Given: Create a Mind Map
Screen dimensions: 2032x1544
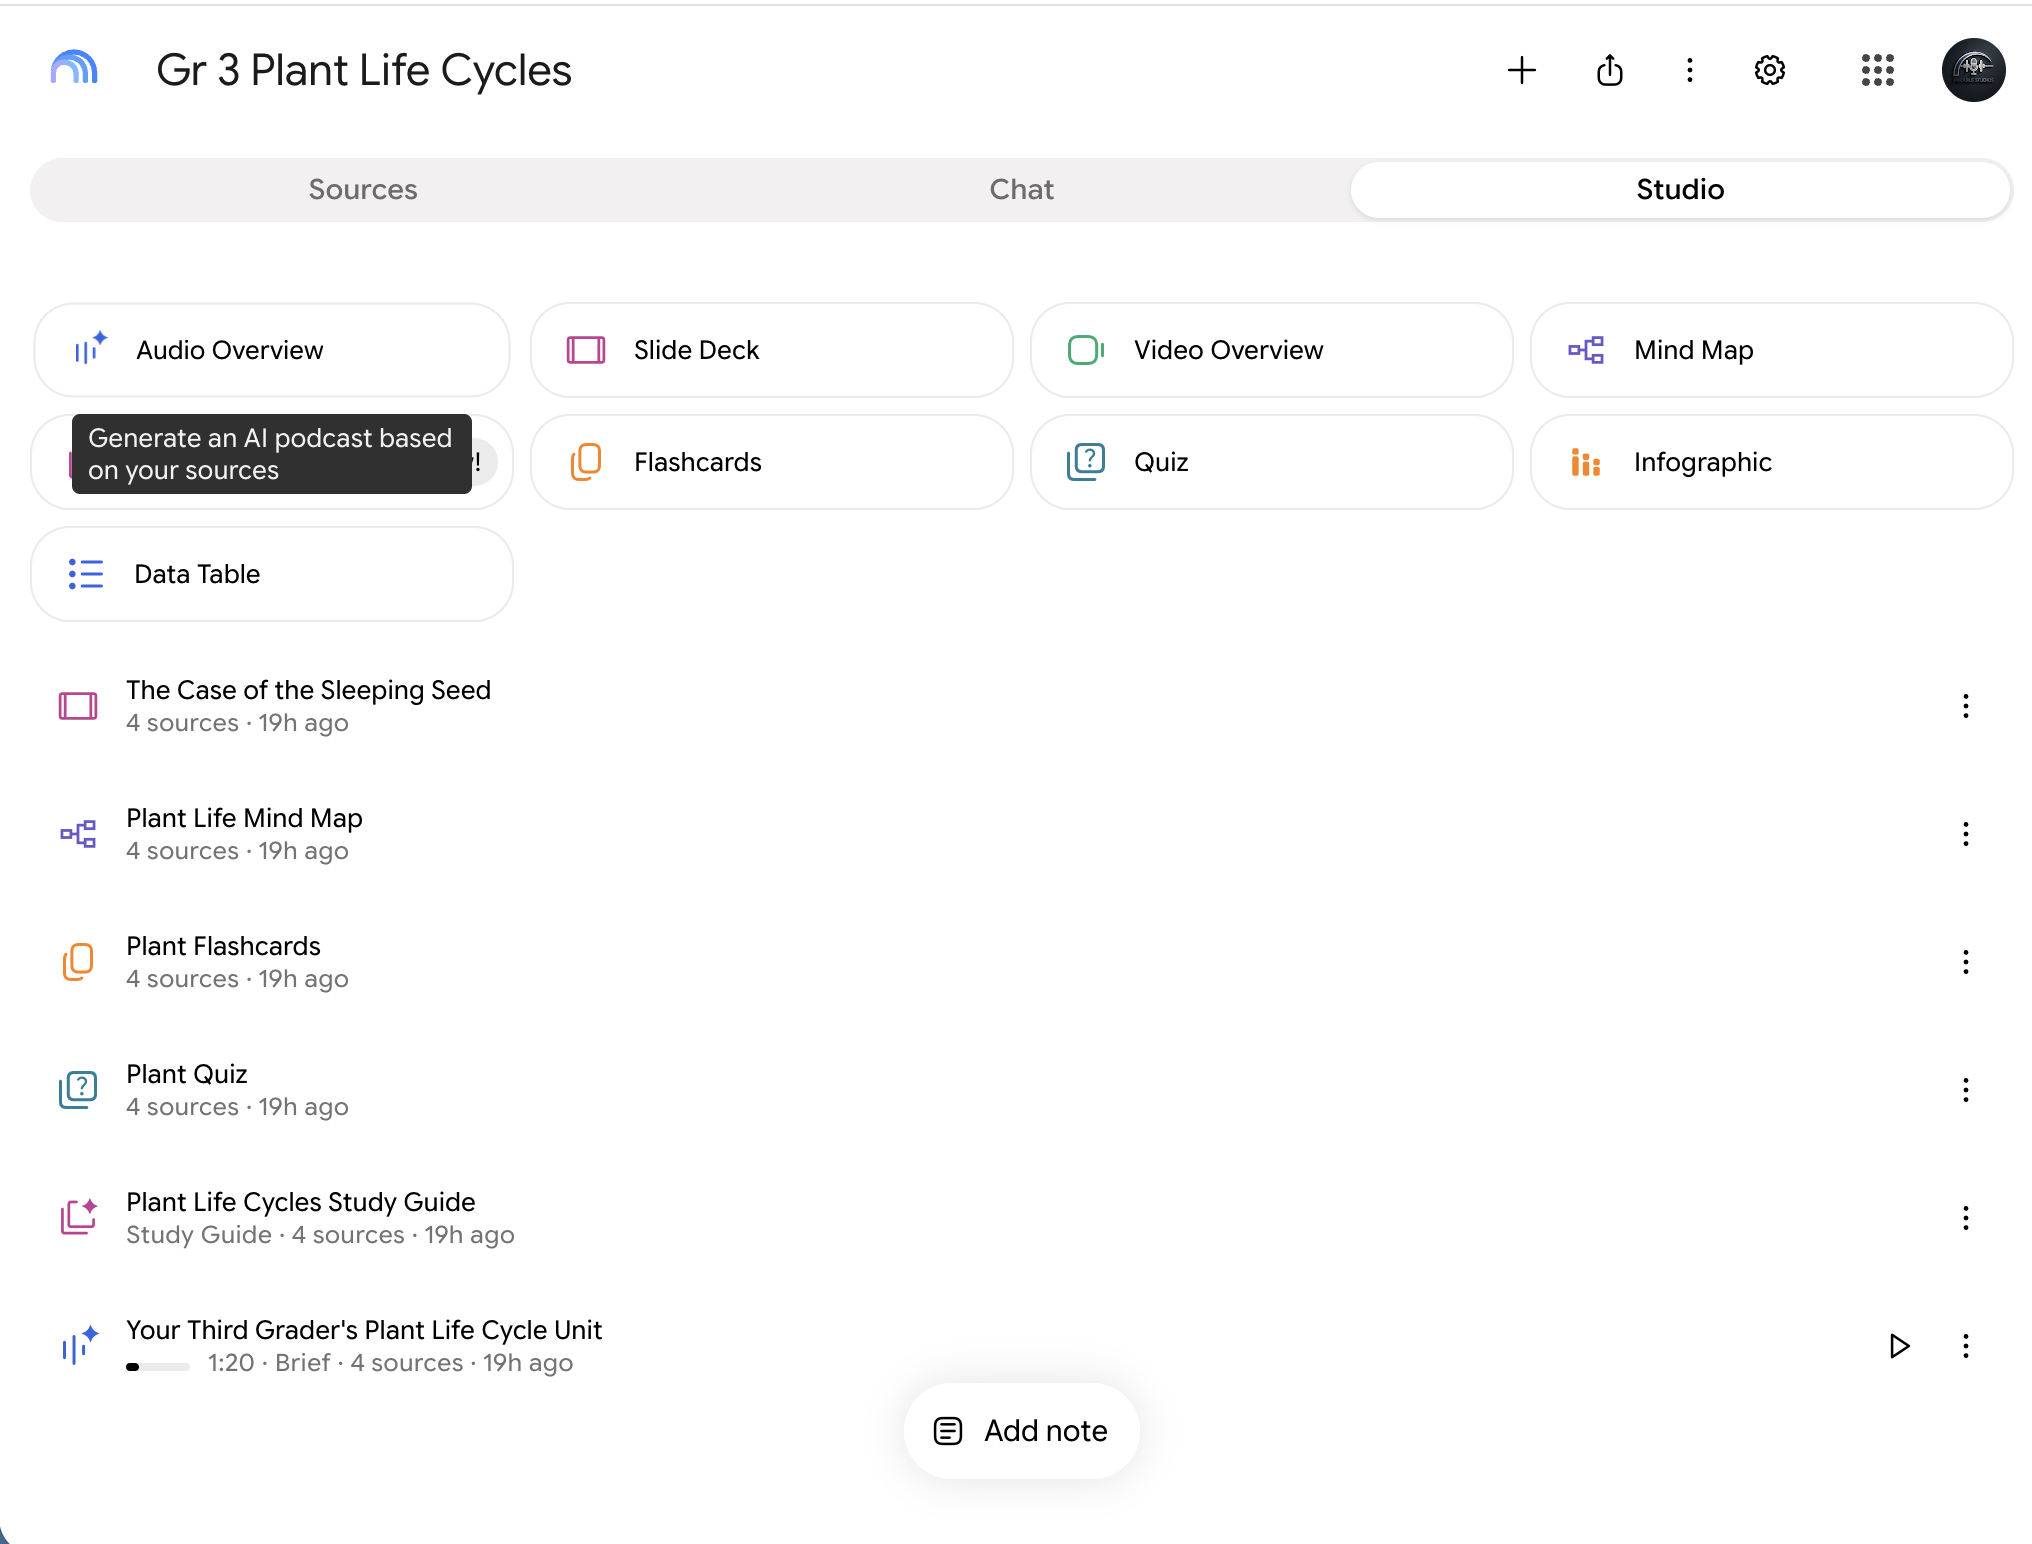Looking at the screenshot, I should (1771, 350).
